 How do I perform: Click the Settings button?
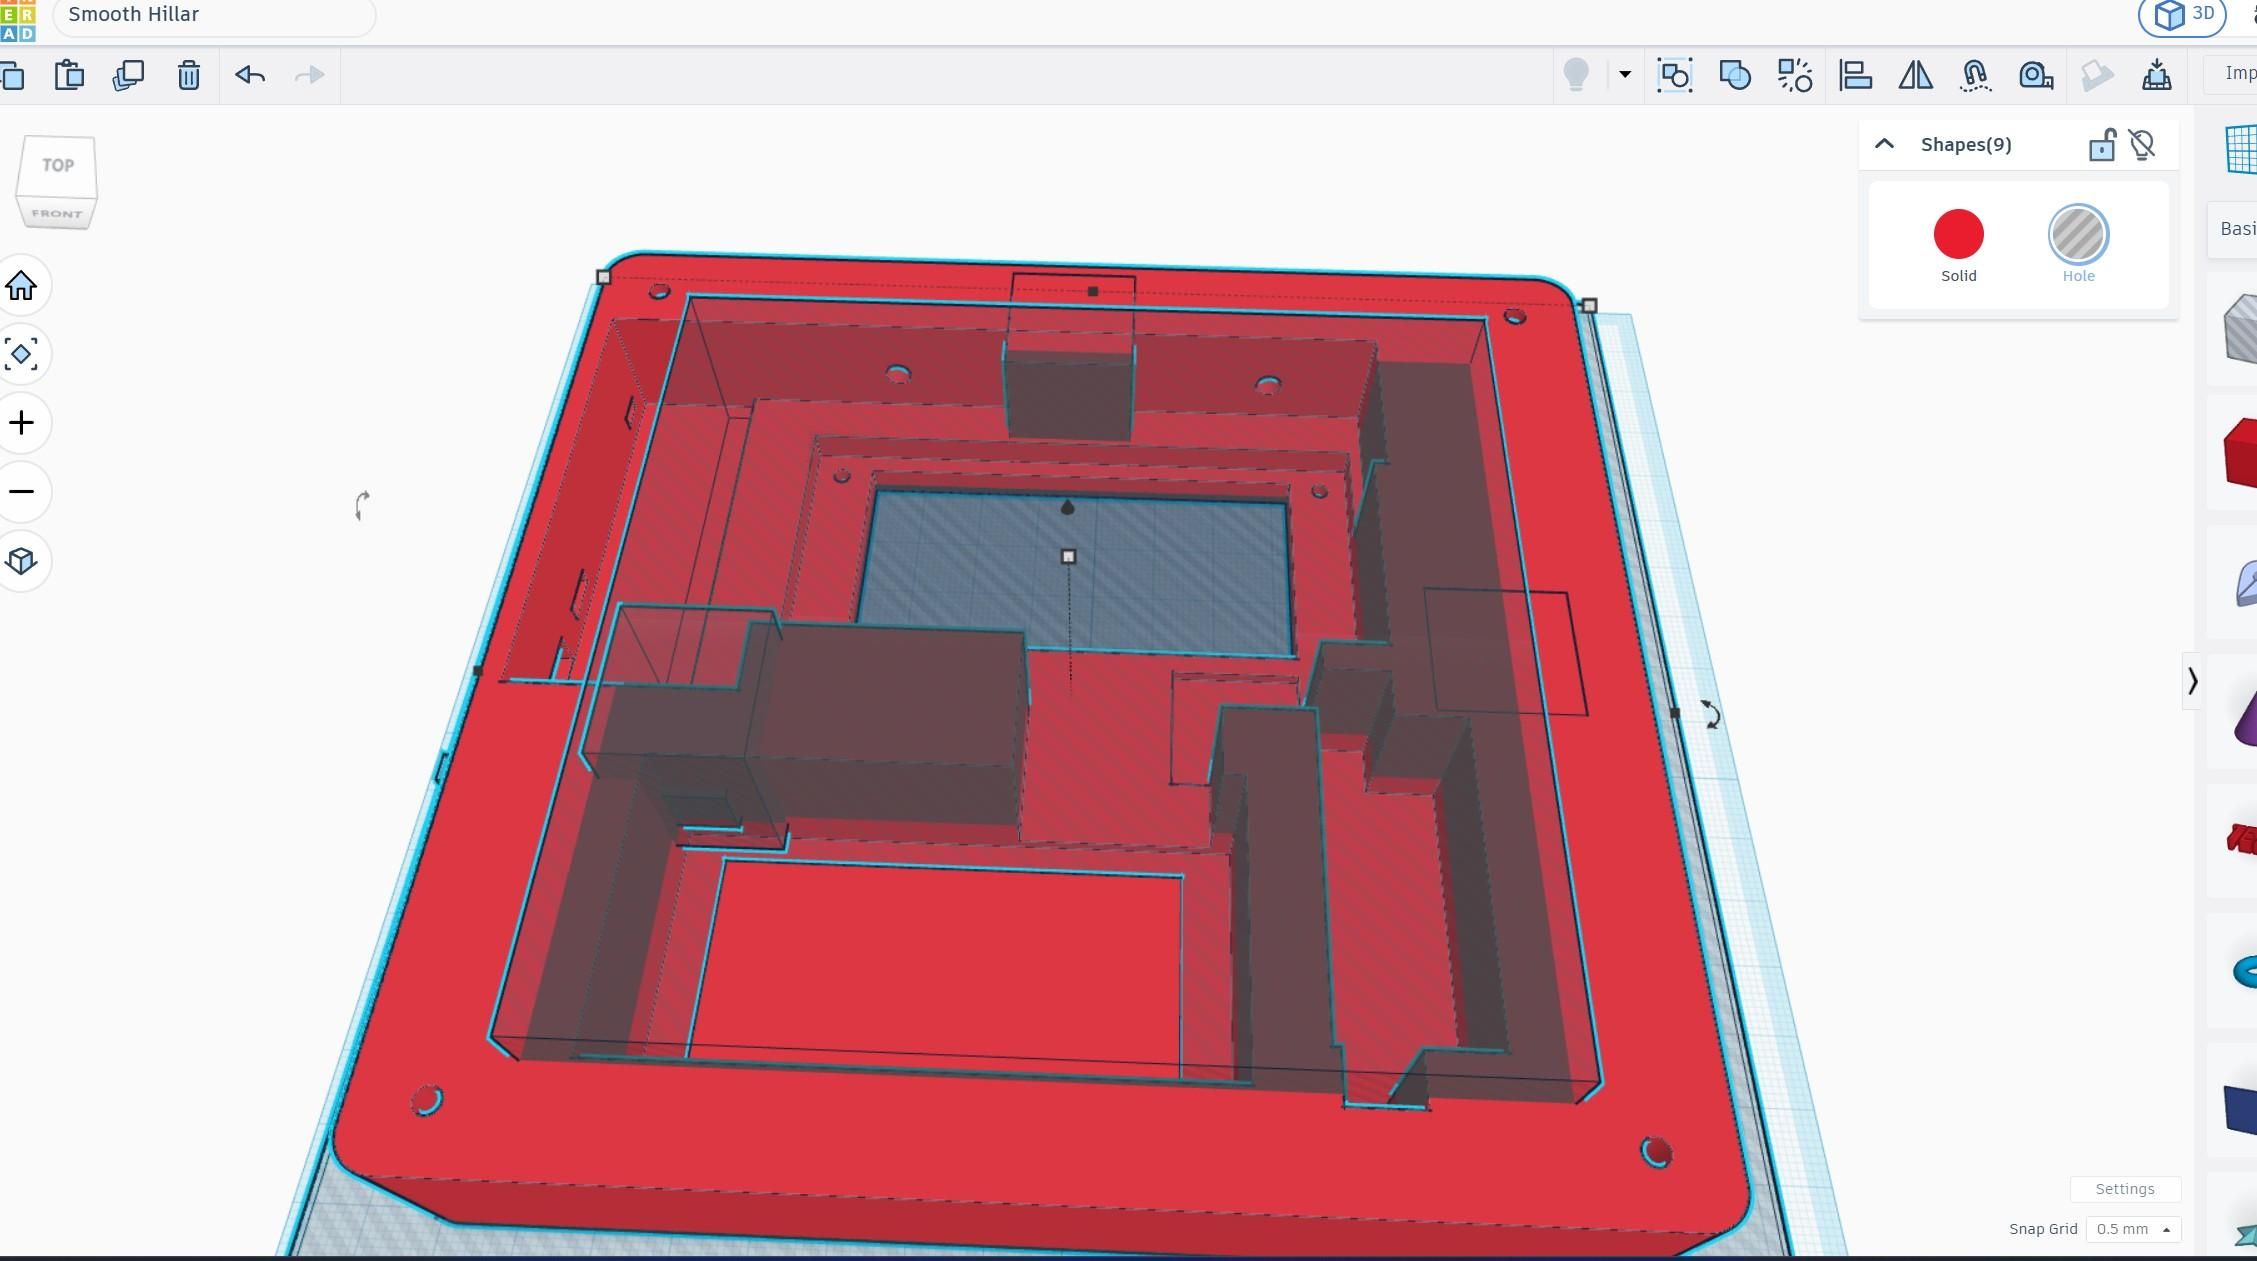tap(2125, 1189)
